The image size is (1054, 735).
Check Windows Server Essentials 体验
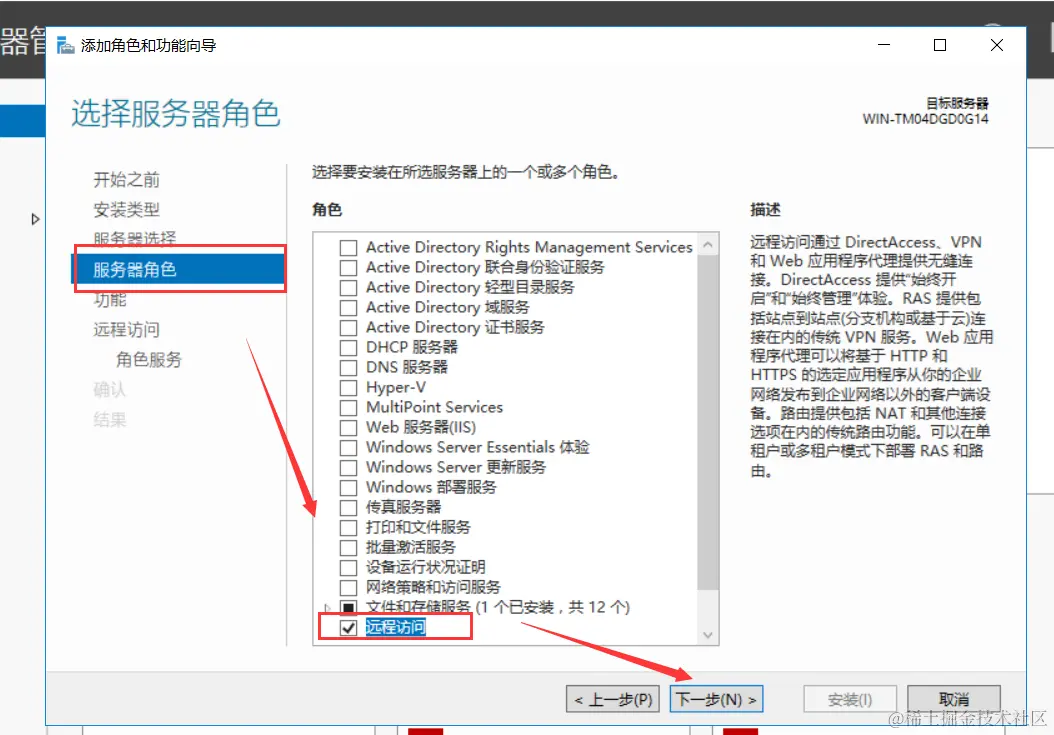(348, 448)
